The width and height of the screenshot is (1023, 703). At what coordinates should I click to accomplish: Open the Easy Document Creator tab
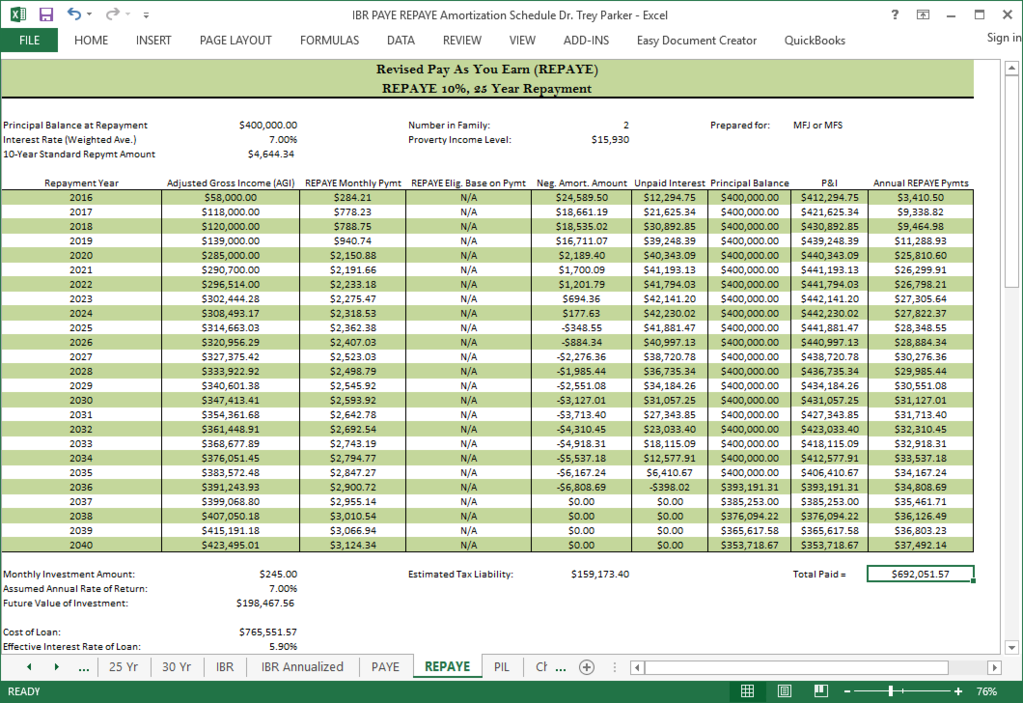[x=696, y=40]
